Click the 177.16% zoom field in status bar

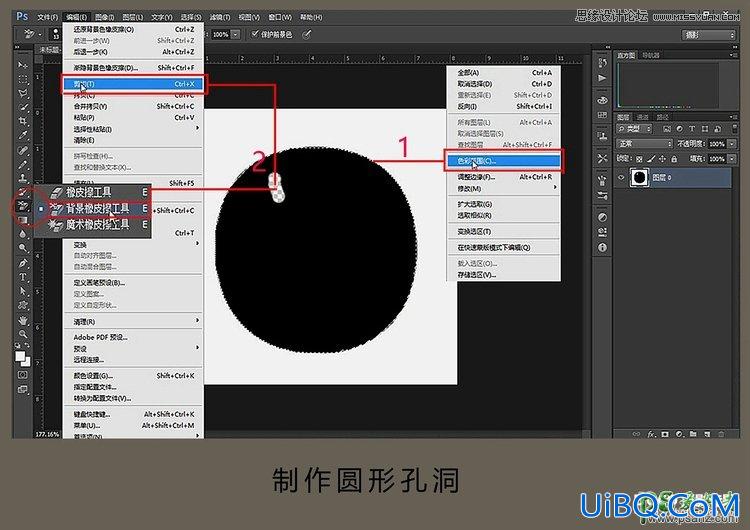tap(47, 434)
